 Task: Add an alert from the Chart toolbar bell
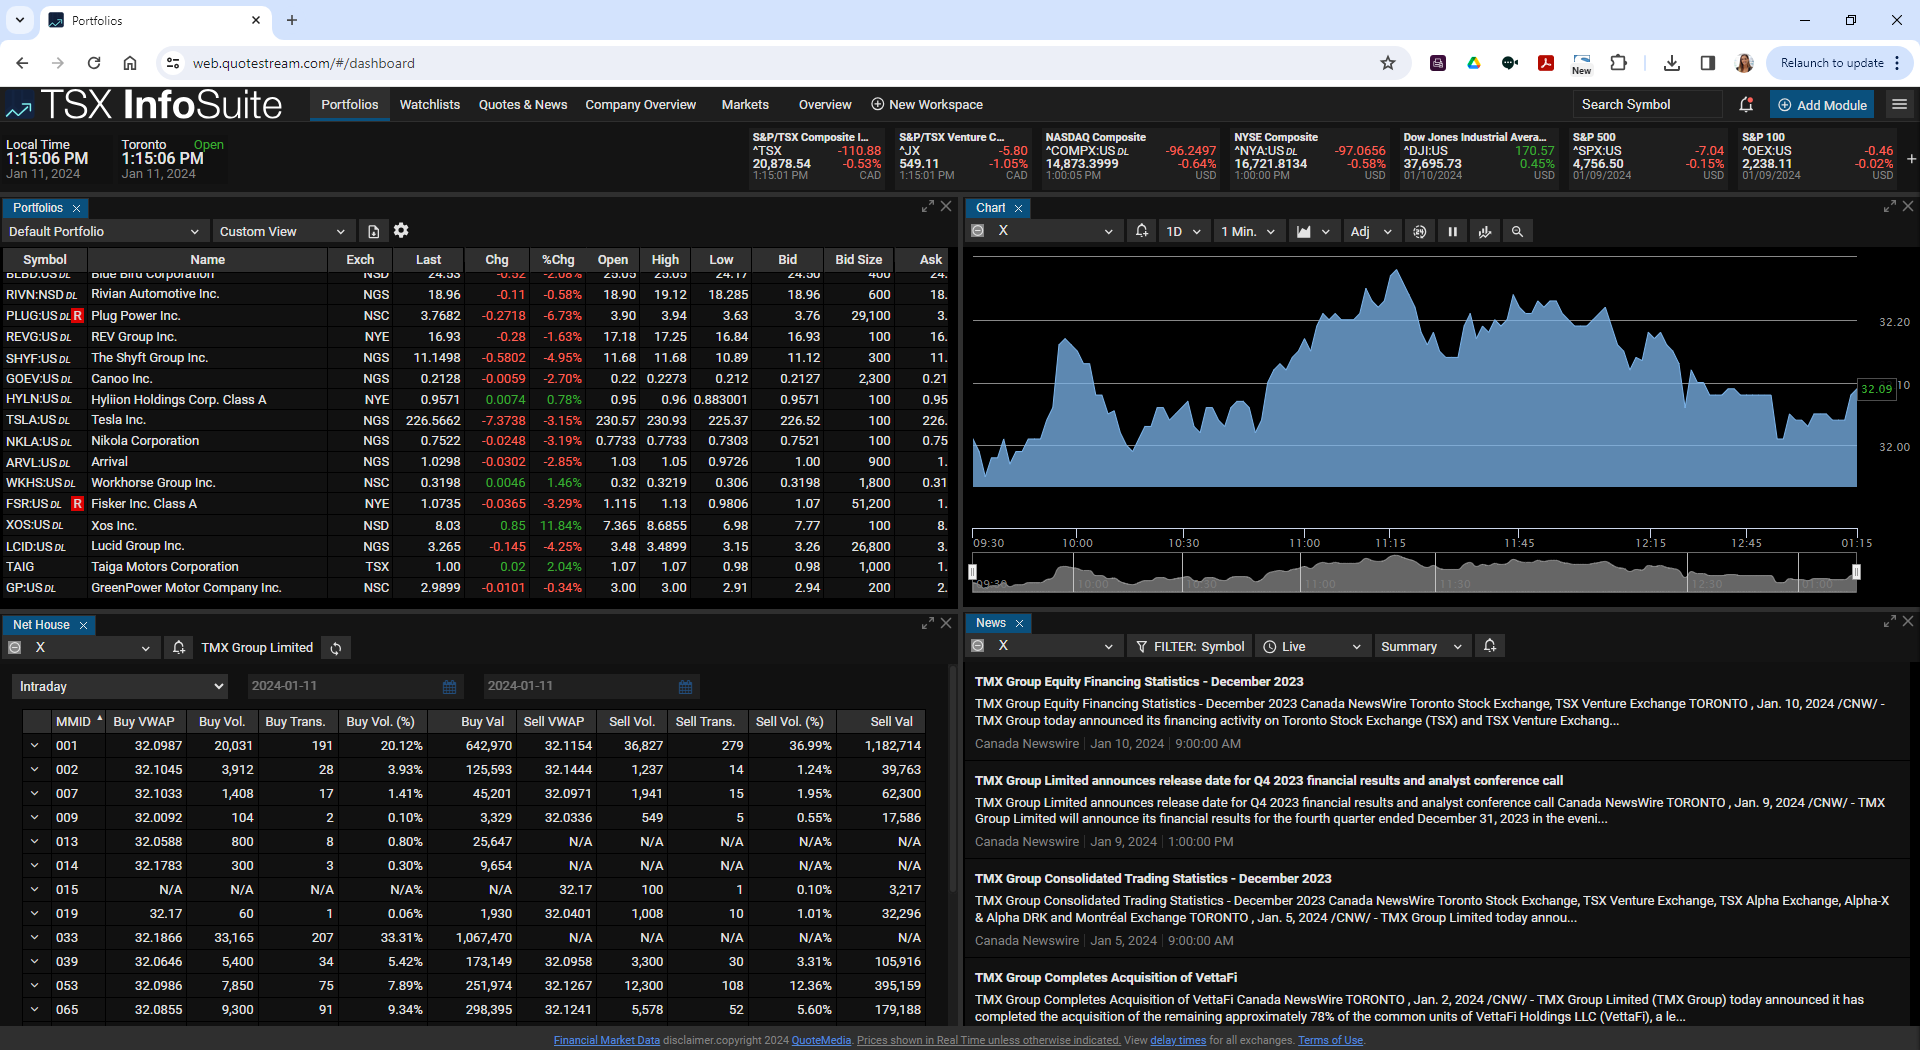click(x=1142, y=231)
